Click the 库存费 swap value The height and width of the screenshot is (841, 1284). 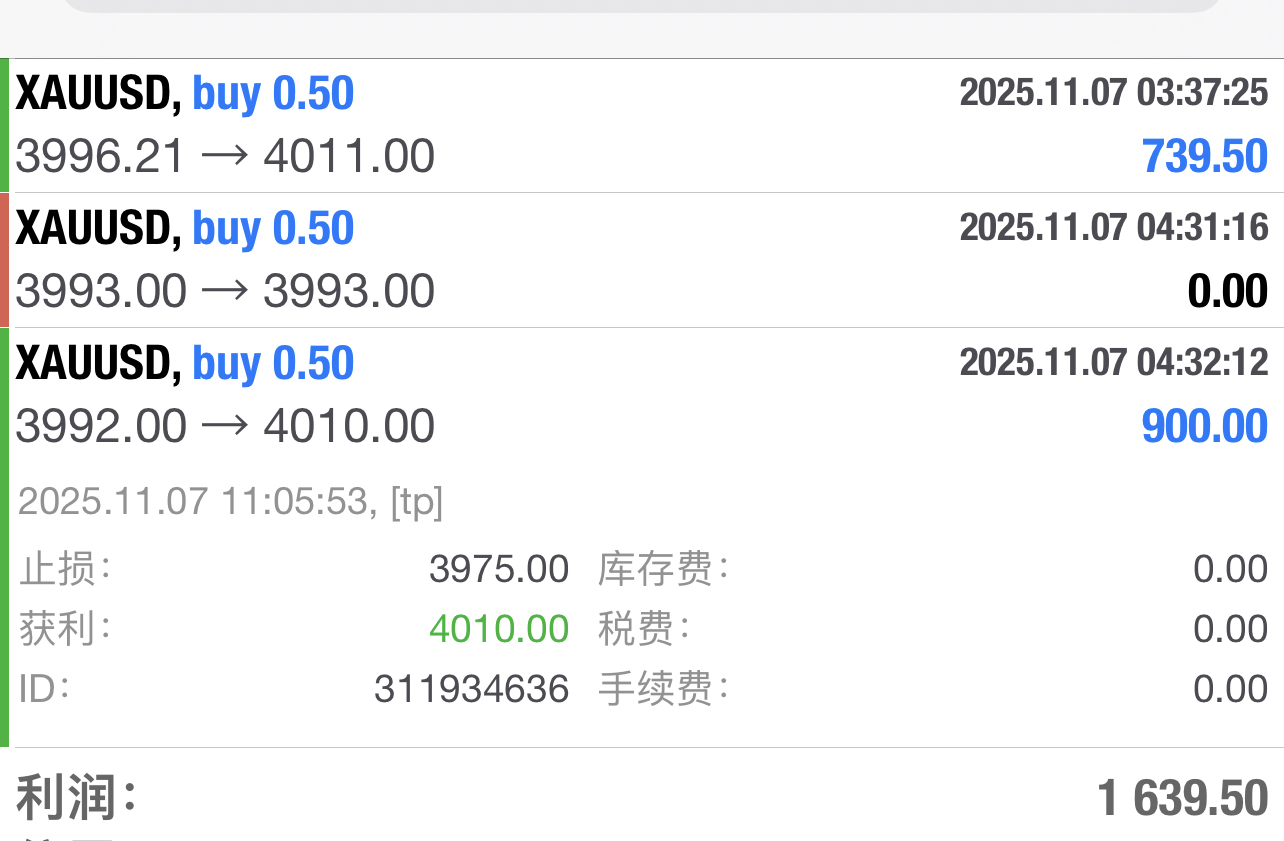(x=1230, y=570)
